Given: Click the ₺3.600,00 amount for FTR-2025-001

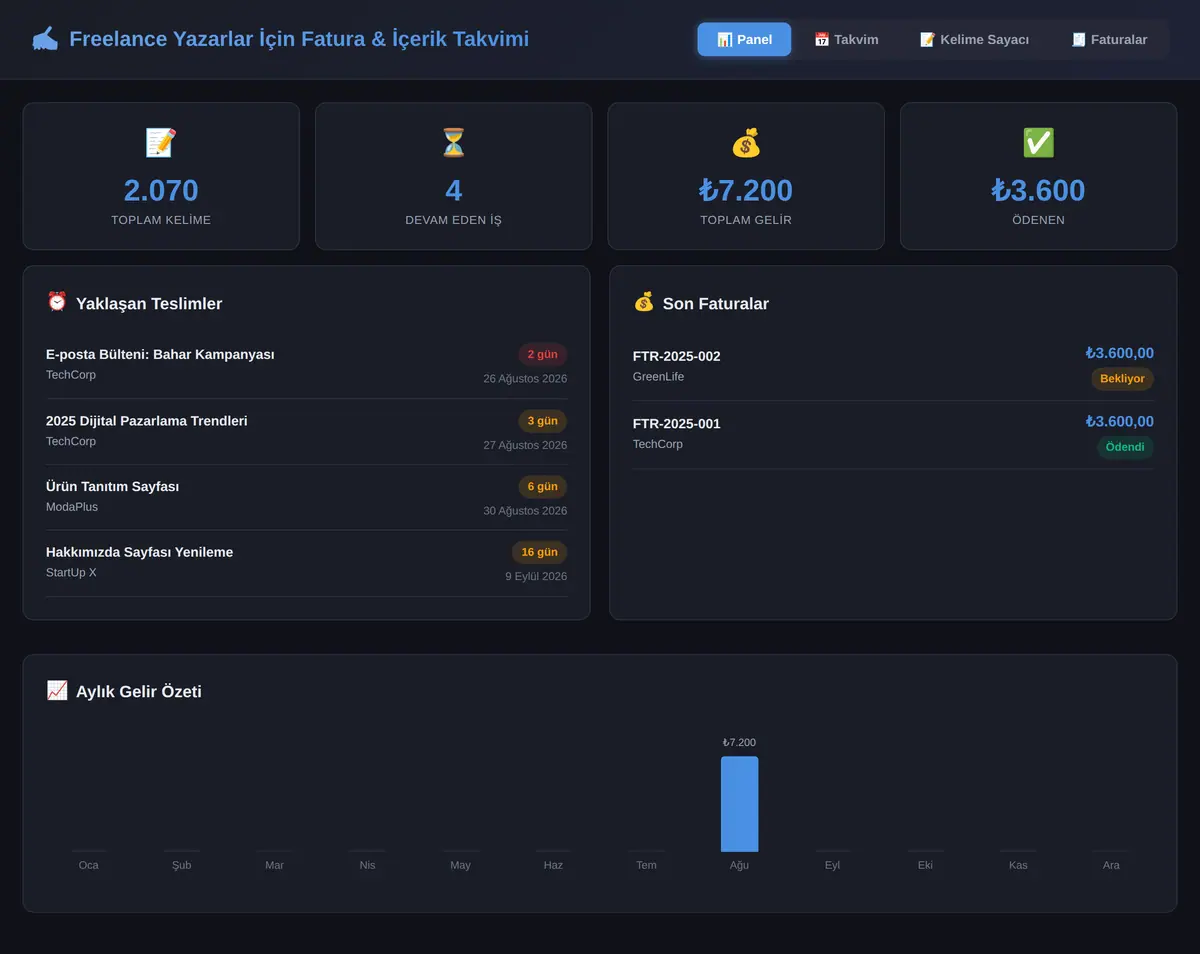Looking at the screenshot, I should coord(1119,421).
